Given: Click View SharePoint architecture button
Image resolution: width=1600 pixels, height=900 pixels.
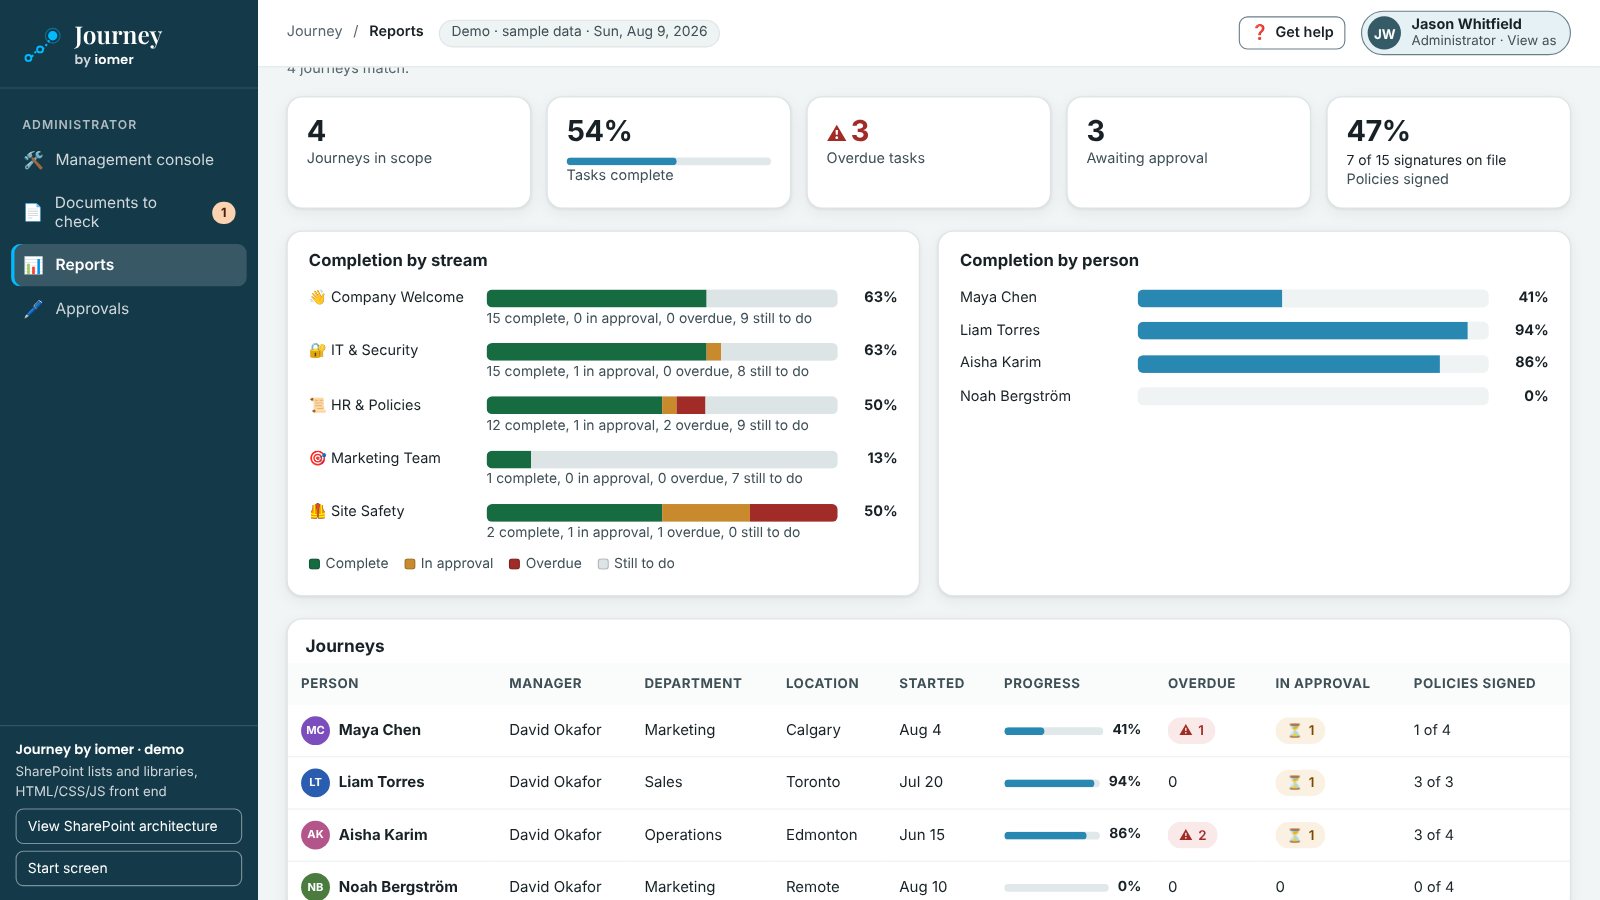Looking at the screenshot, I should pyautogui.click(x=129, y=826).
